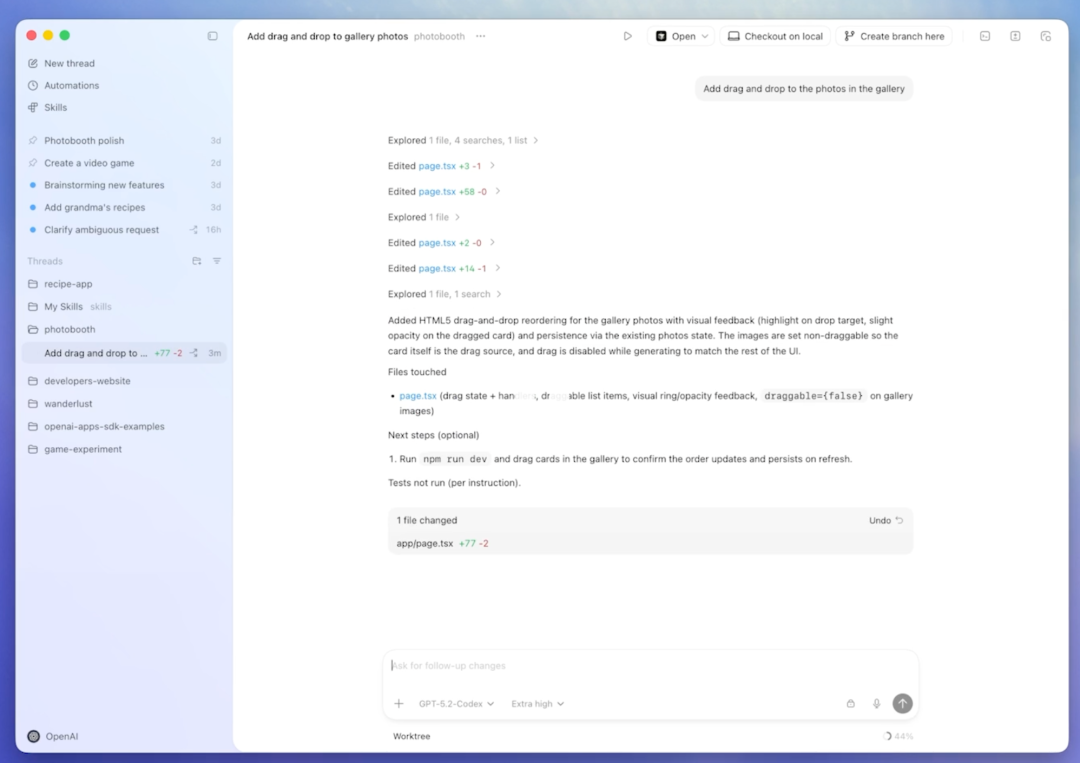
Task: Send the follow-up message
Action: pos(902,703)
